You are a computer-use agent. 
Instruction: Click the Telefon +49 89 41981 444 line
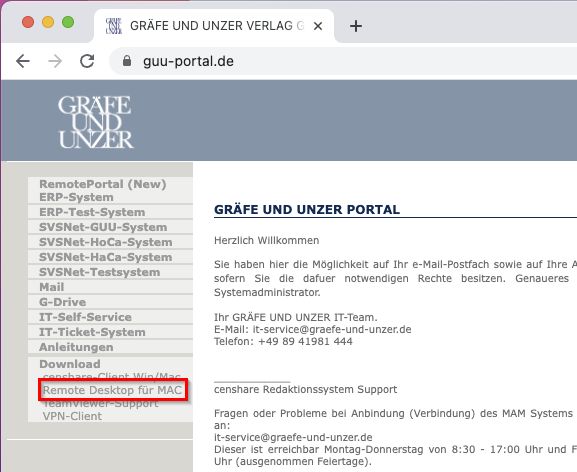coord(283,341)
